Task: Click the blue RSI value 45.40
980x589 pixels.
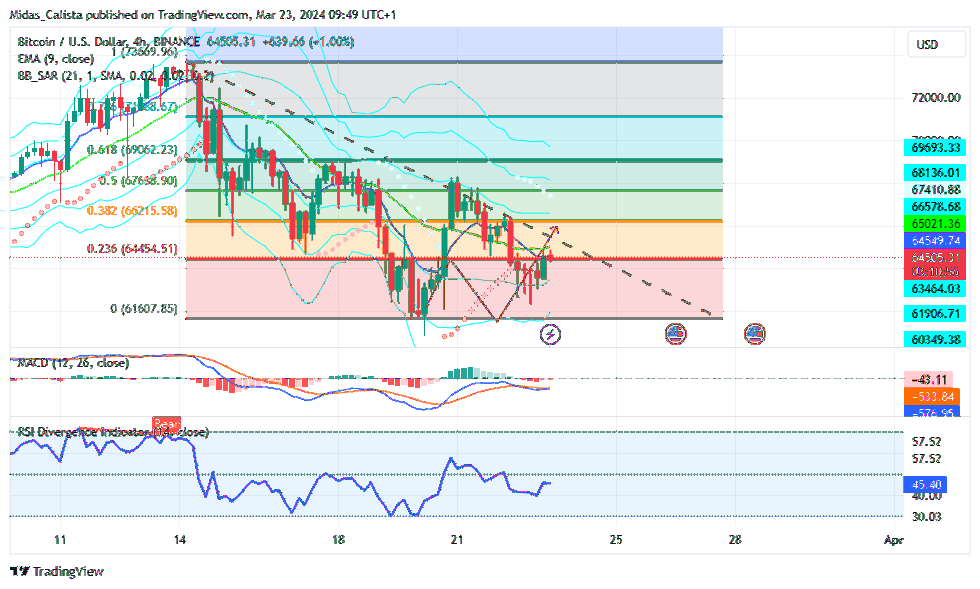Action: (926, 485)
